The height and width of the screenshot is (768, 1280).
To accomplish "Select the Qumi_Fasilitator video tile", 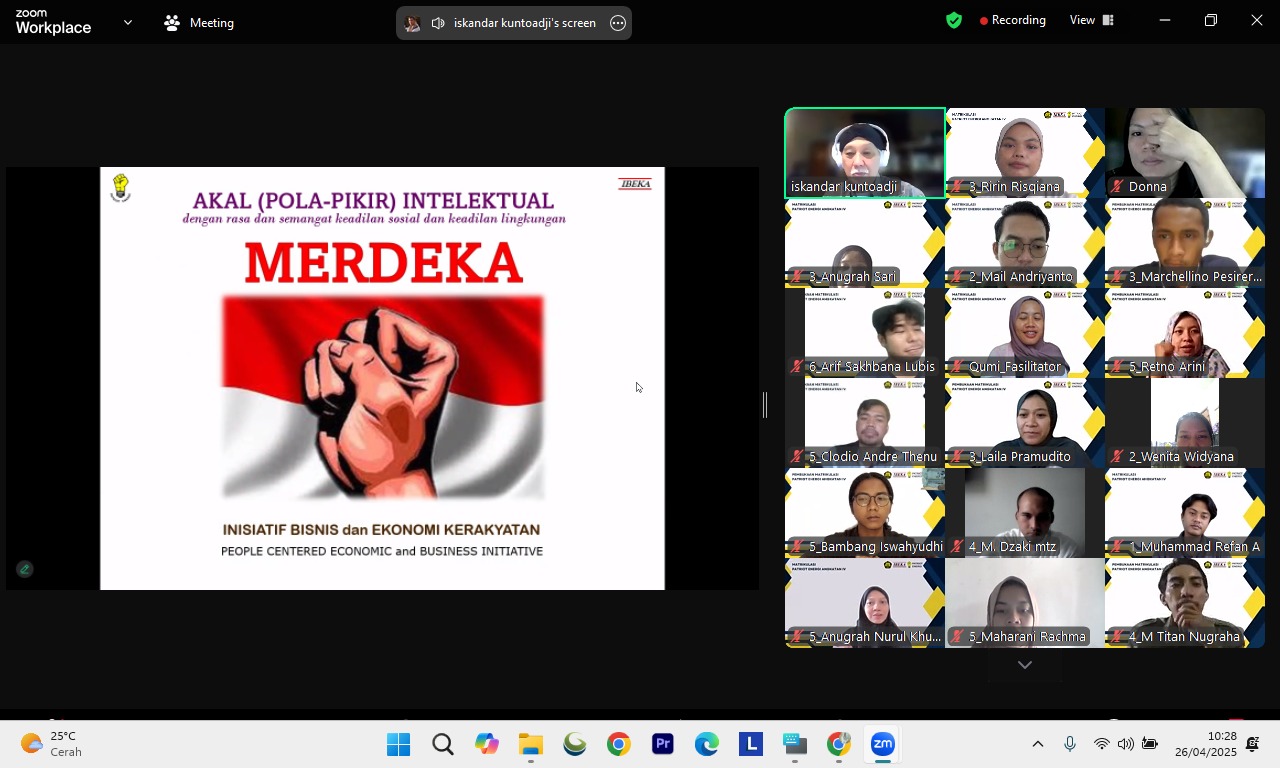I will pos(1025,333).
